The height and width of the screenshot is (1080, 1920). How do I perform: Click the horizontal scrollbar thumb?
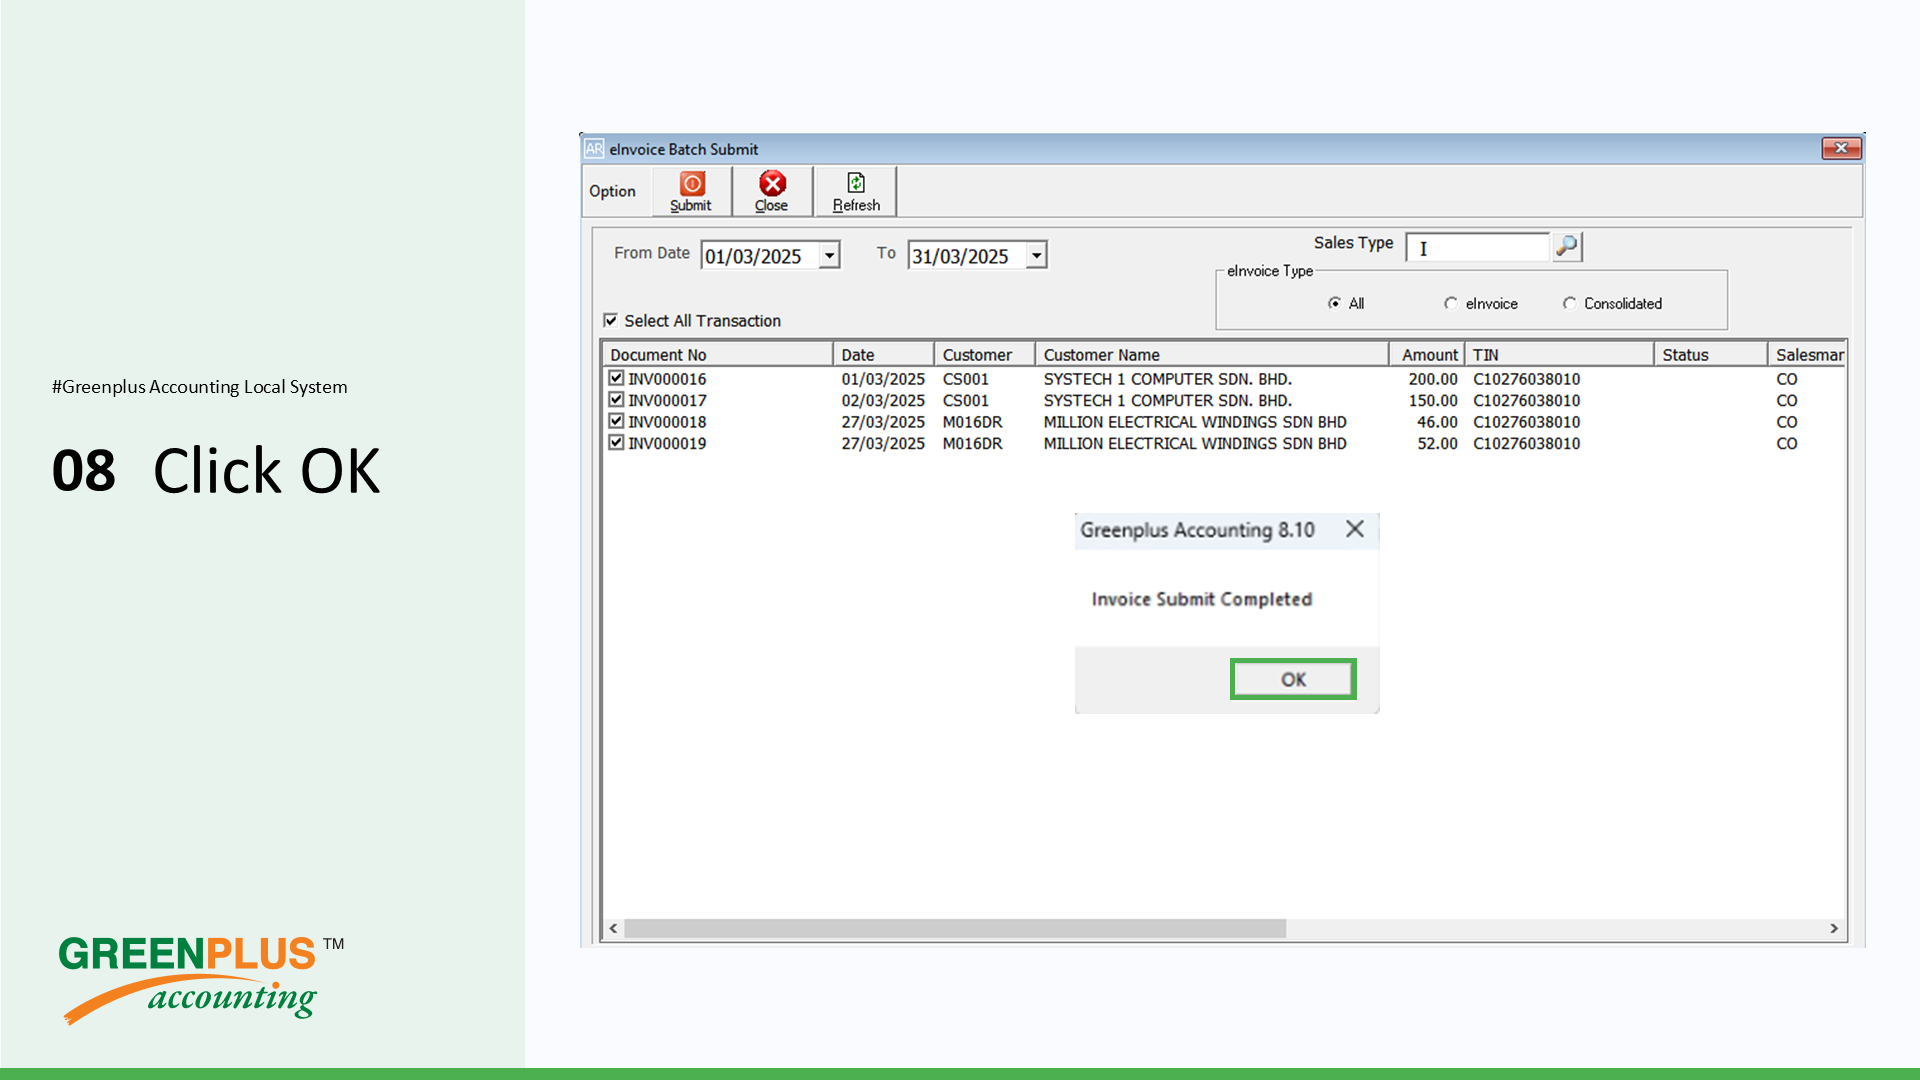[955, 929]
